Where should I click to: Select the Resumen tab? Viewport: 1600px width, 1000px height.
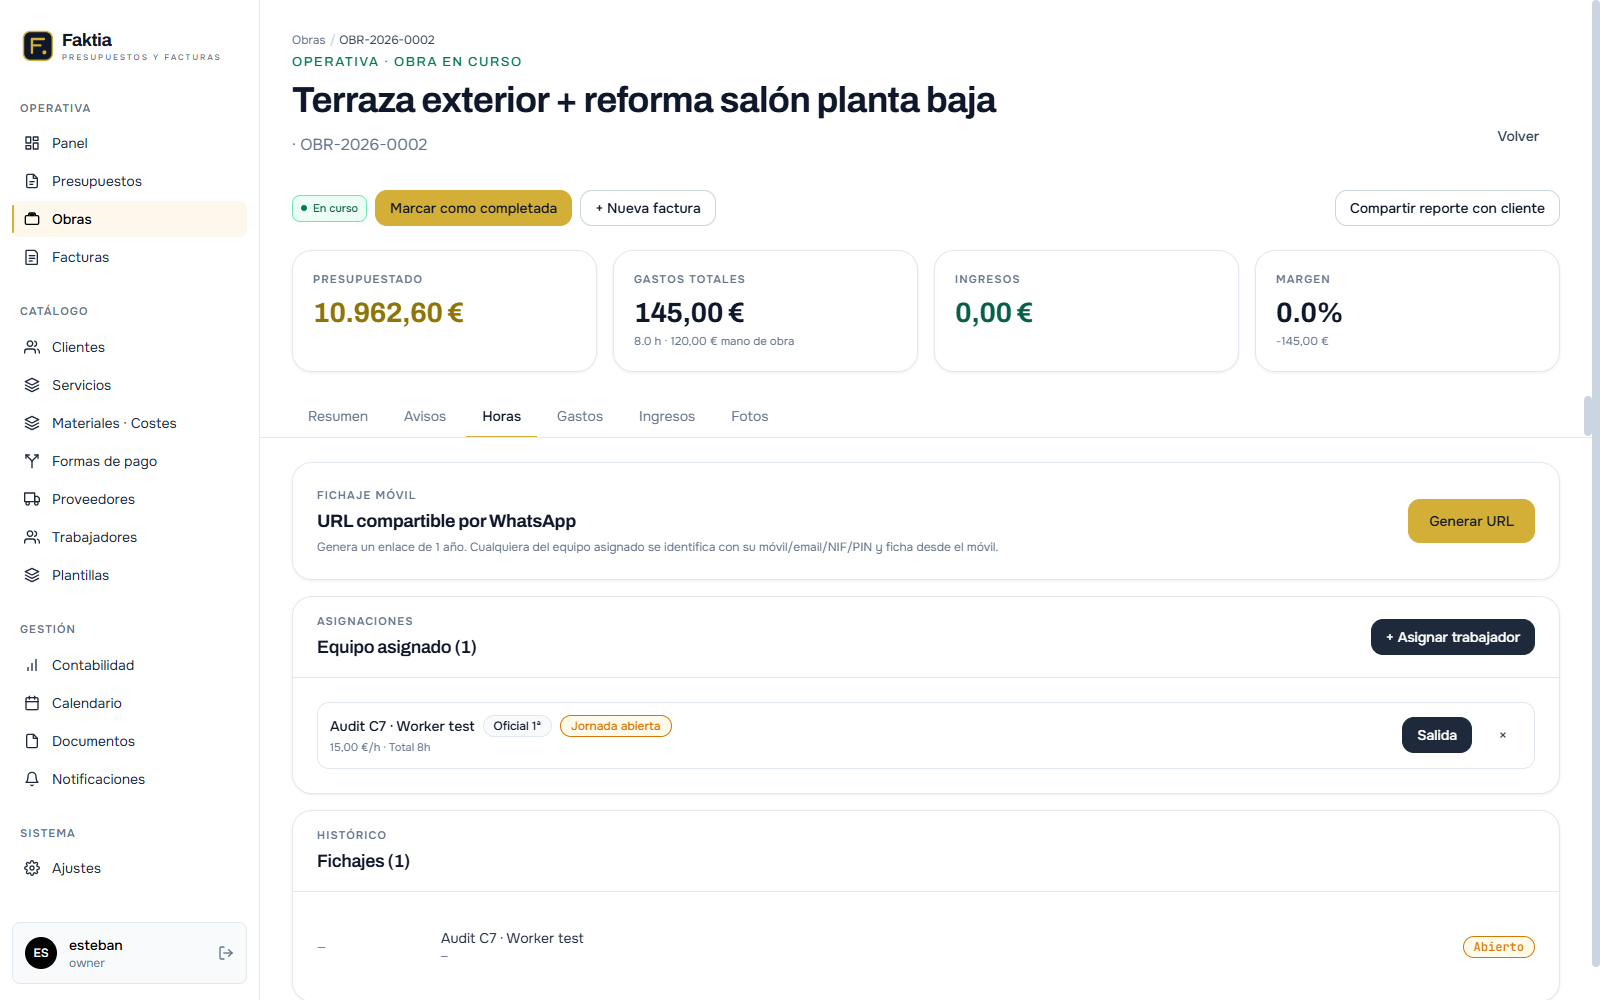pos(337,416)
